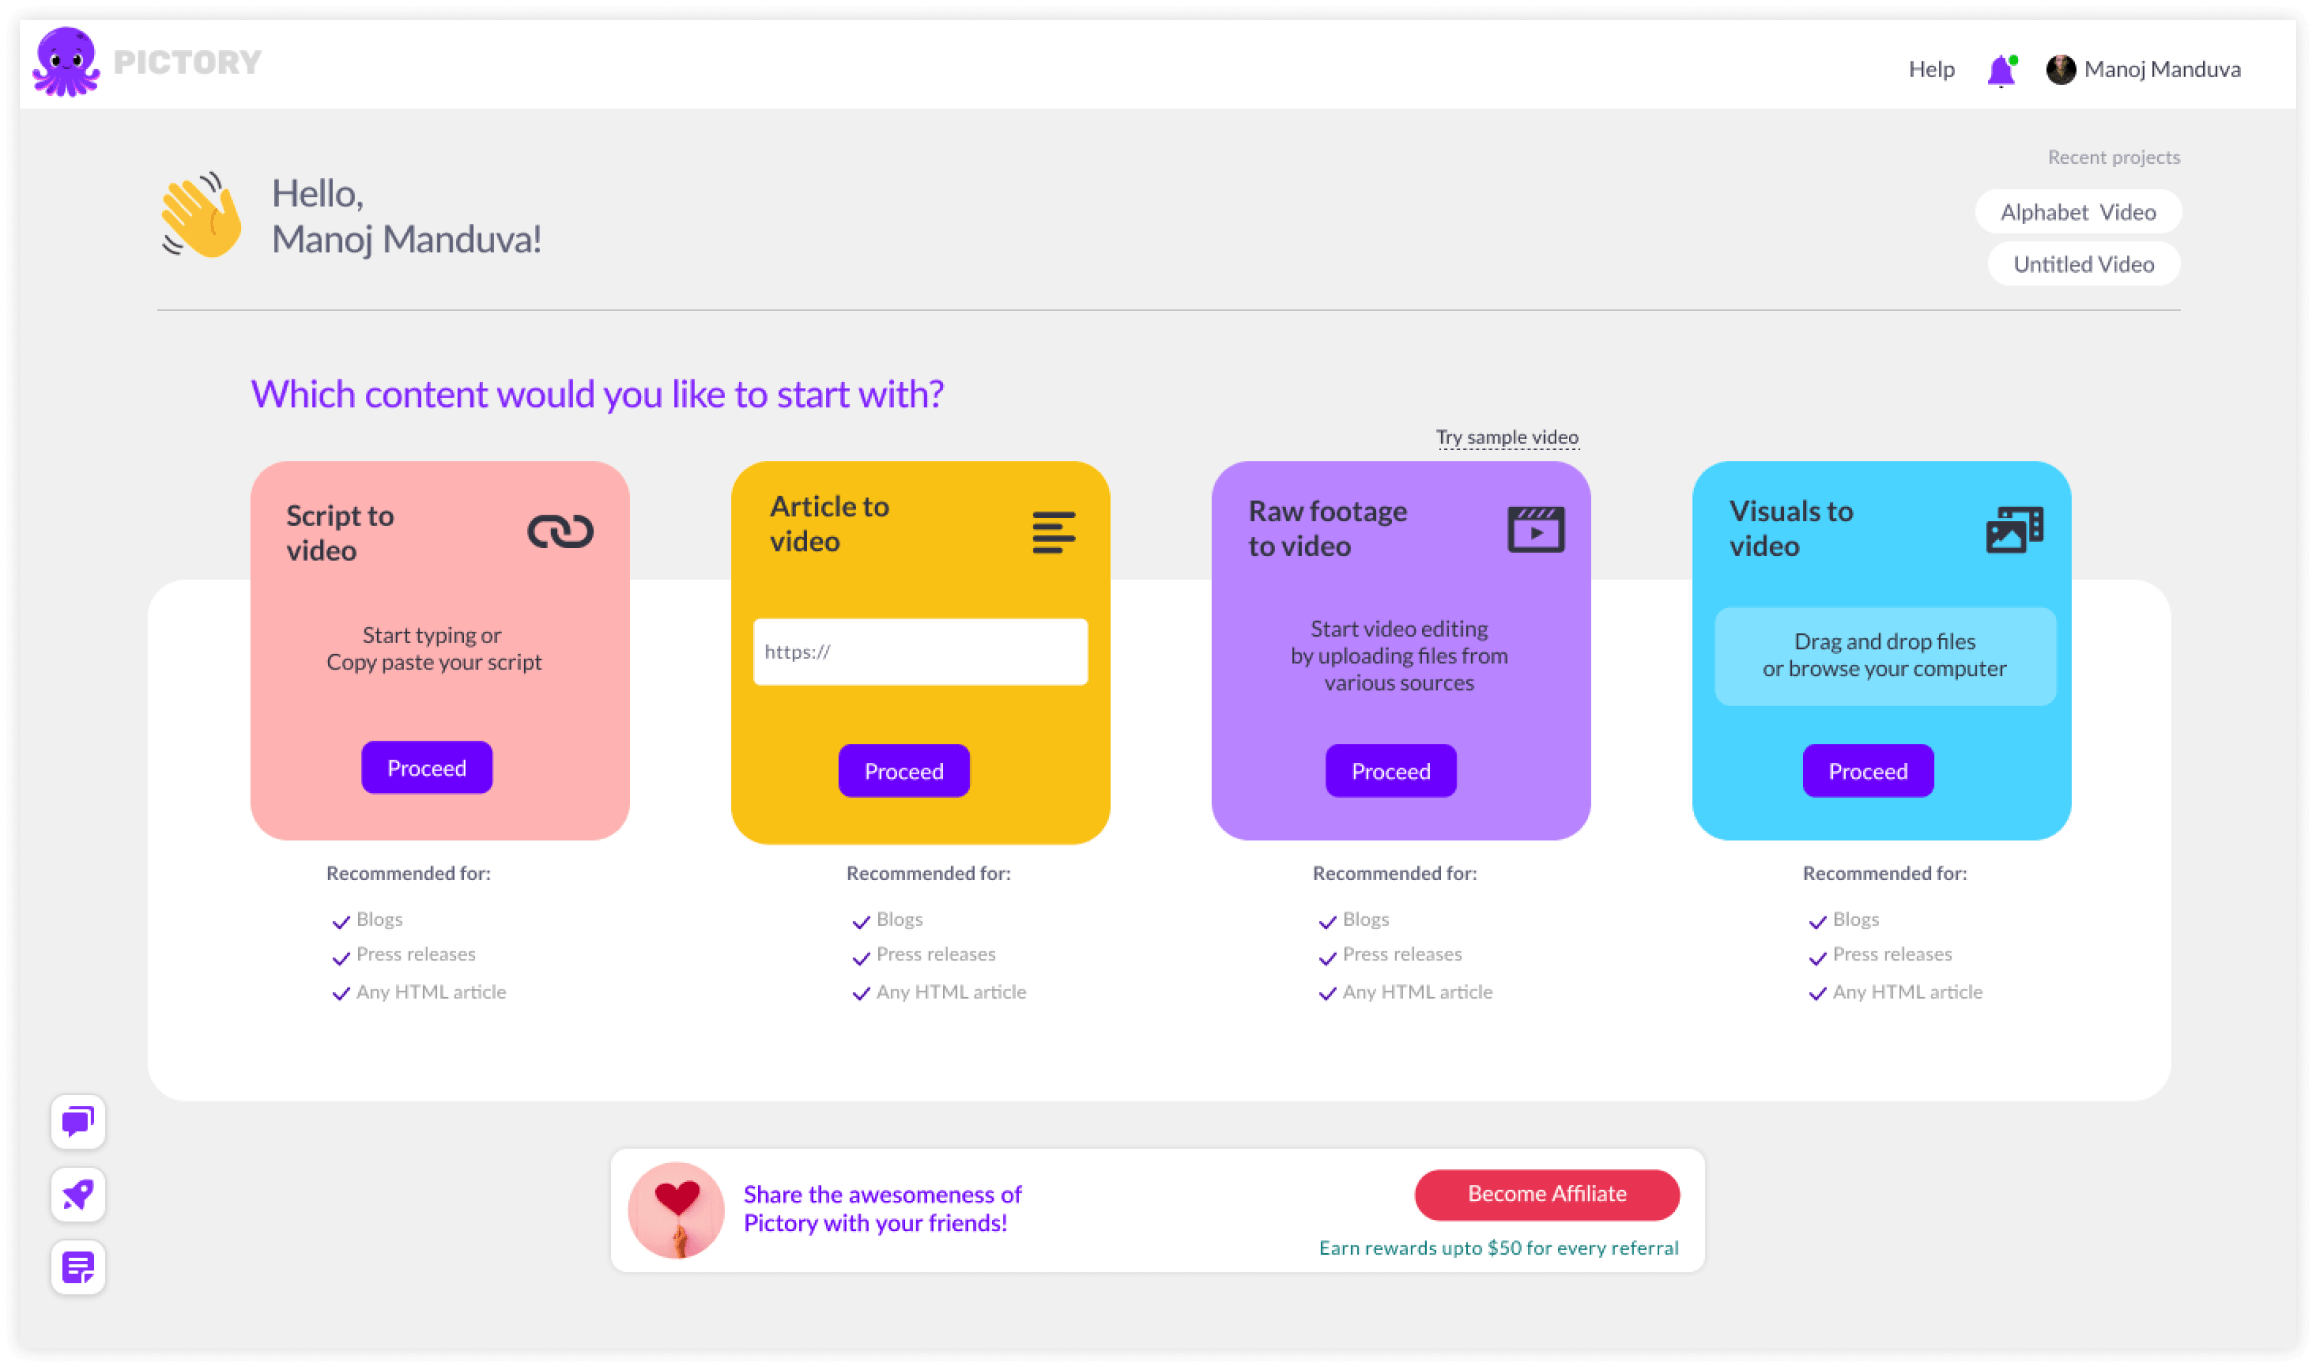Focus the https:// article URL field

click(920, 652)
